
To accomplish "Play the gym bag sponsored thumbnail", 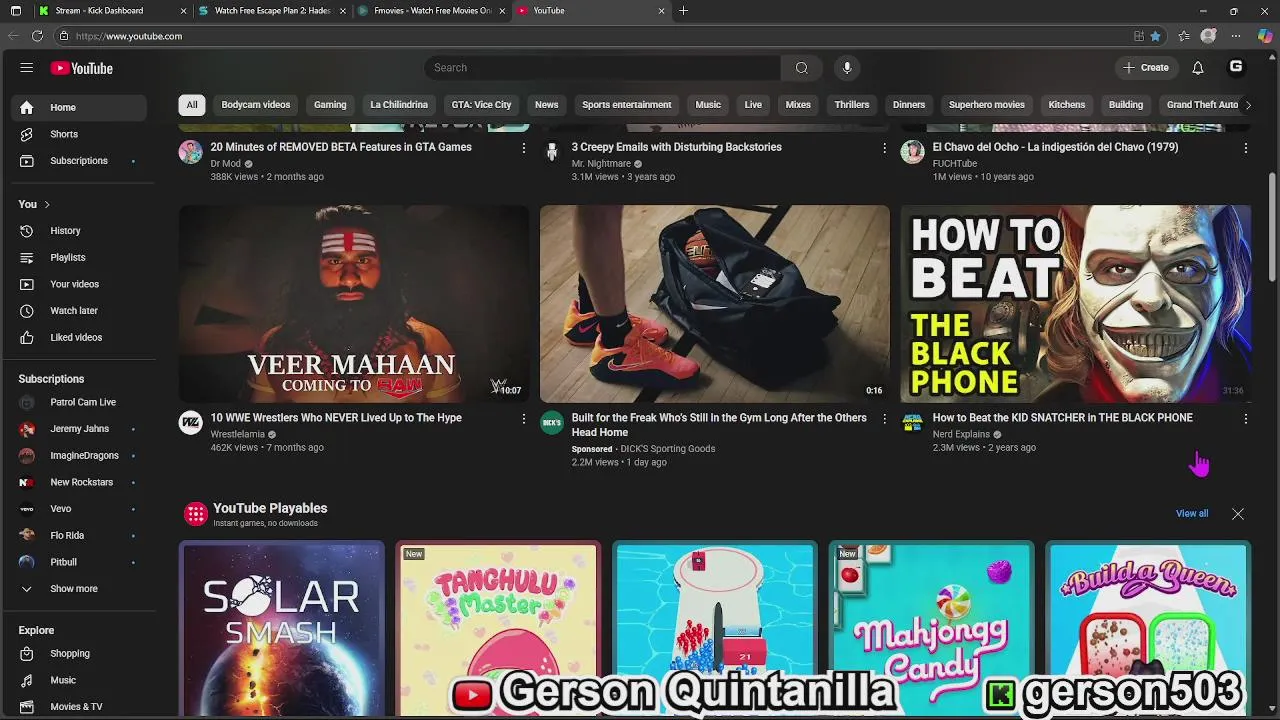I will 715,304.
